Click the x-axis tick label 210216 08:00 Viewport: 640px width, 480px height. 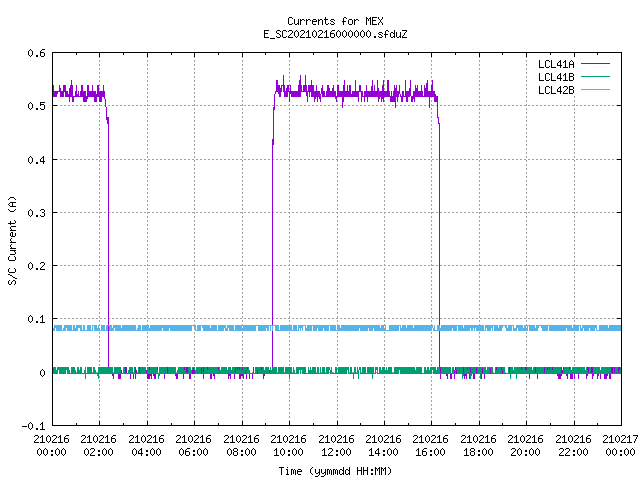pos(241,446)
